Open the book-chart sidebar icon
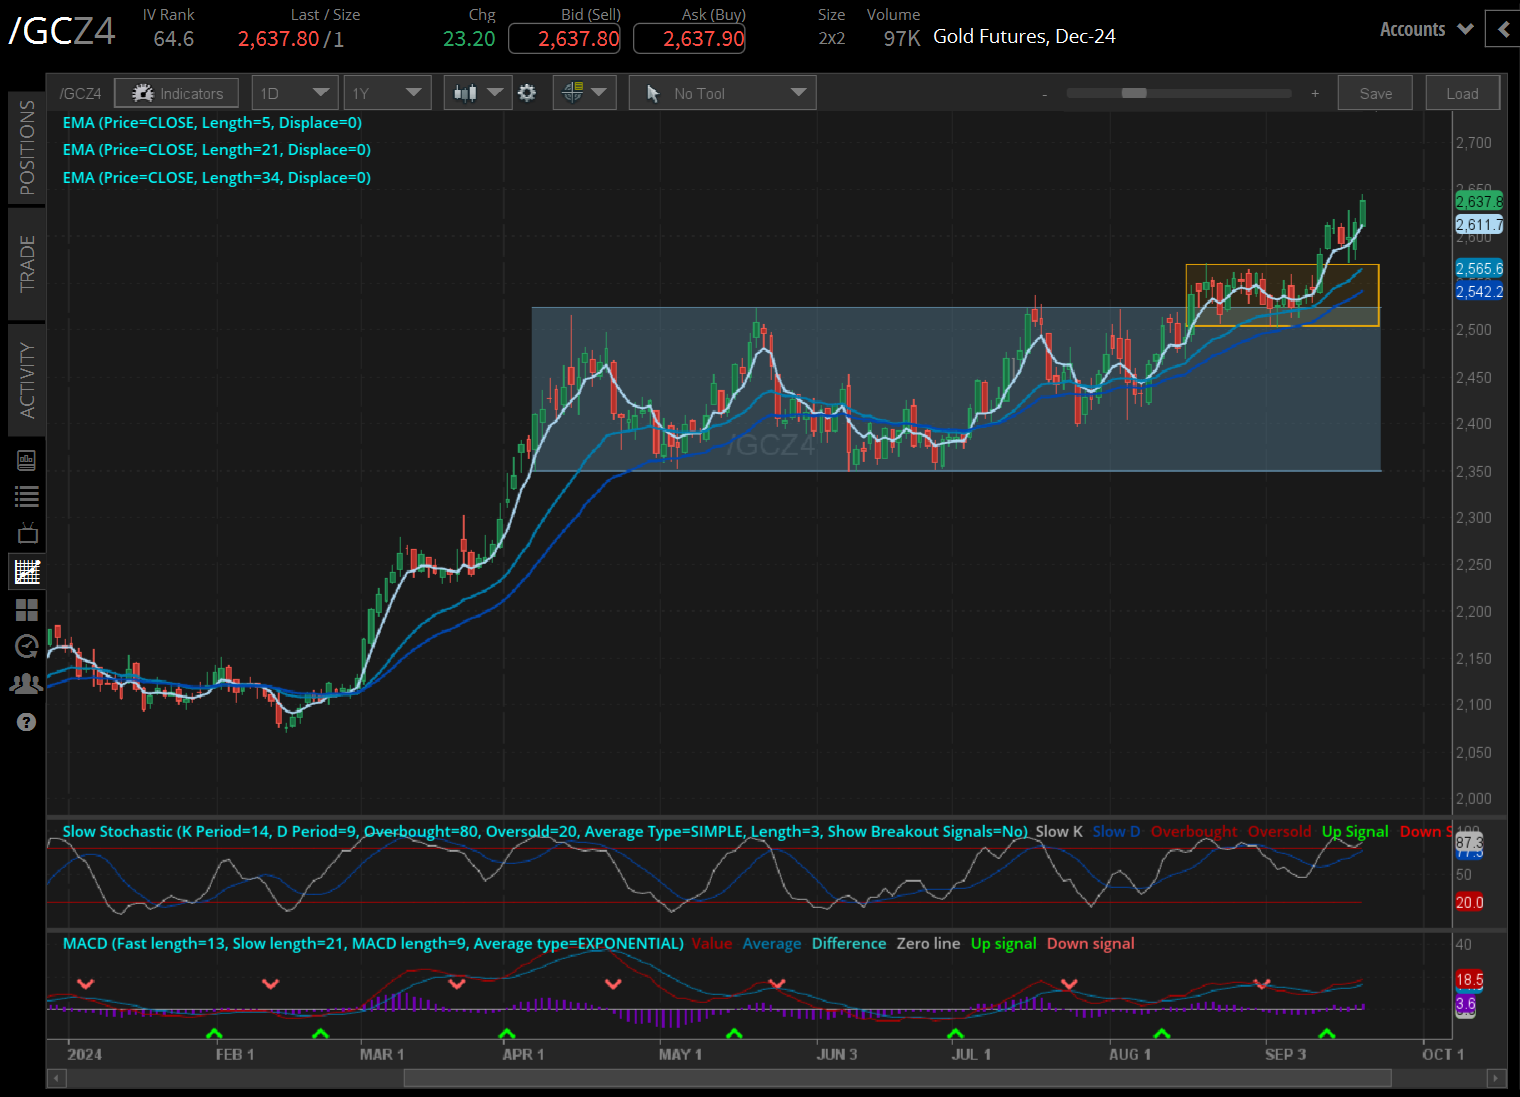1520x1097 pixels. coord(27,460)
